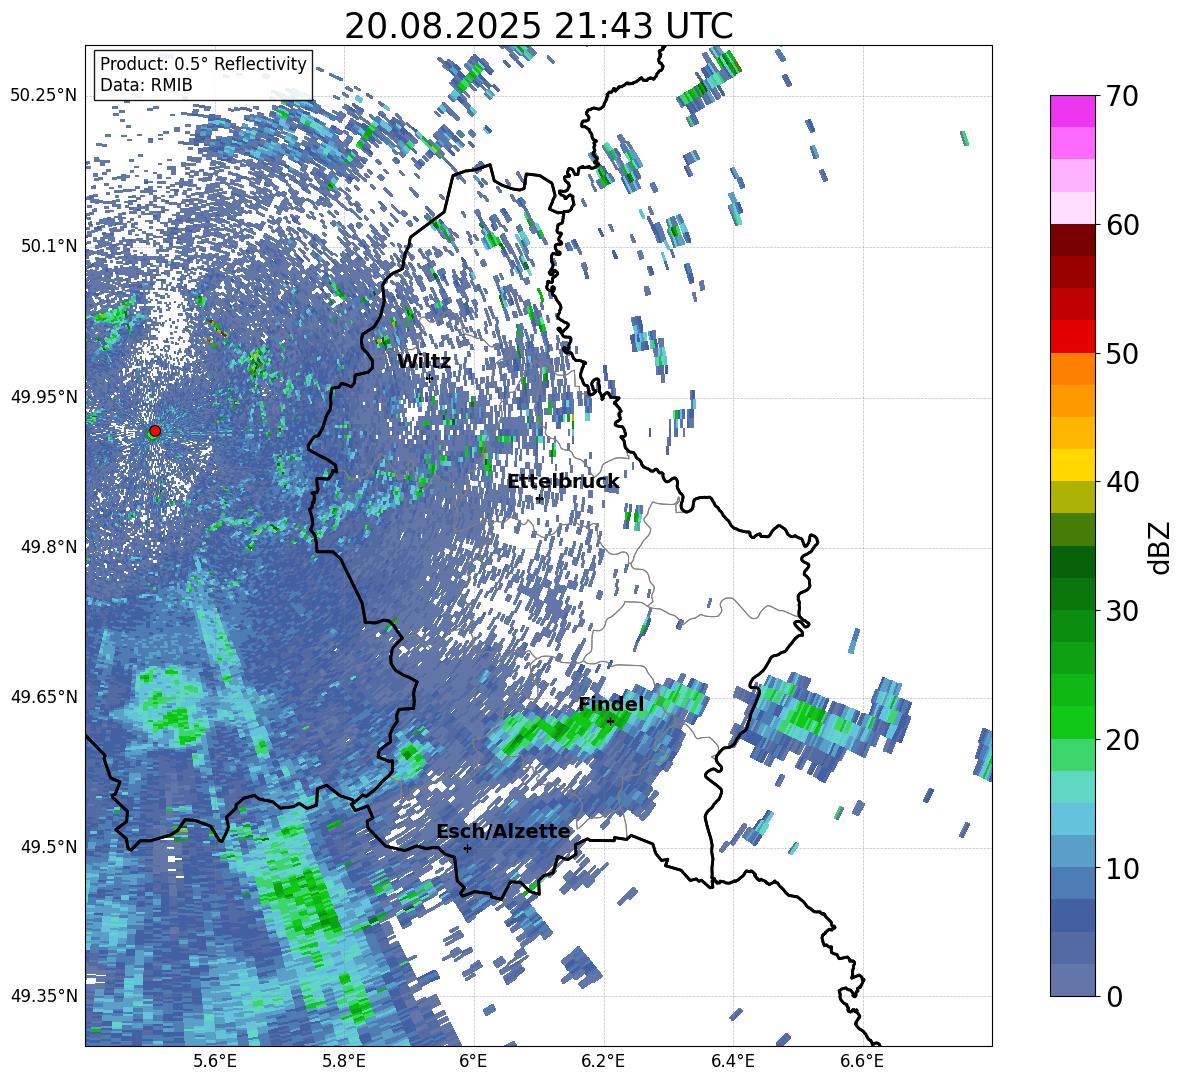Click the title 20.08.2025 21:43 UTC
This screenshot has height=1081, width=1184.
(x=538, y=26)
